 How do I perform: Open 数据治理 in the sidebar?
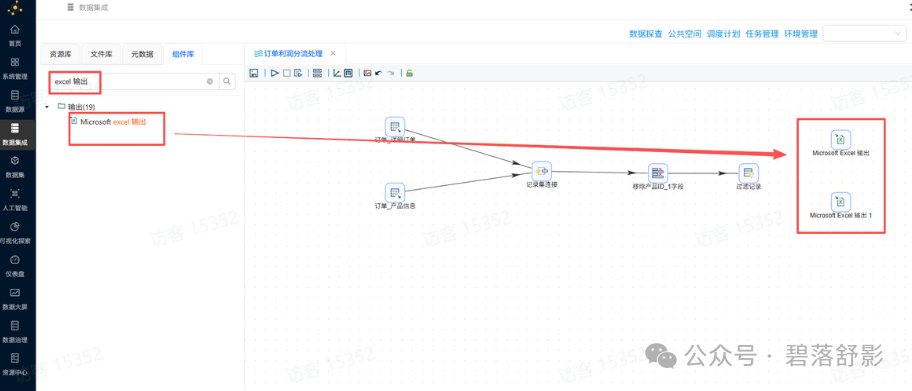click(x=15, y=332)
